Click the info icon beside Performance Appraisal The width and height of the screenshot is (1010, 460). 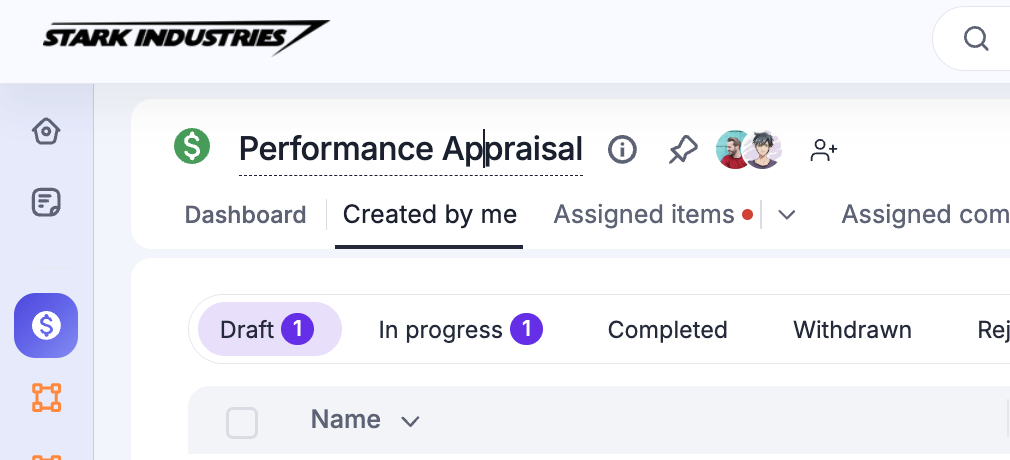622,150
